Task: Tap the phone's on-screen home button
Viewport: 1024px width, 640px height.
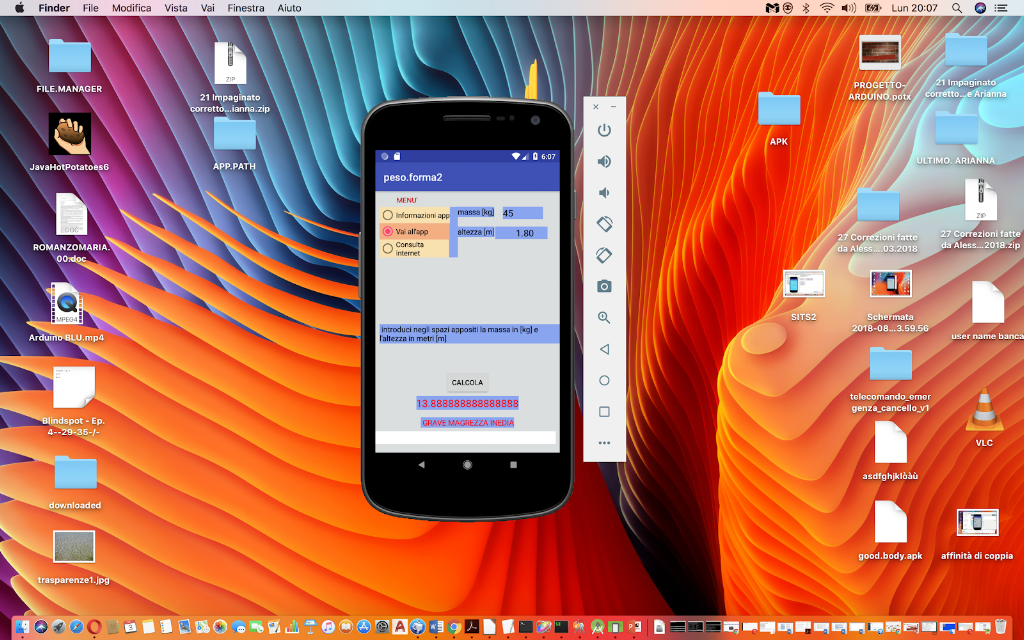Action: 467,464
